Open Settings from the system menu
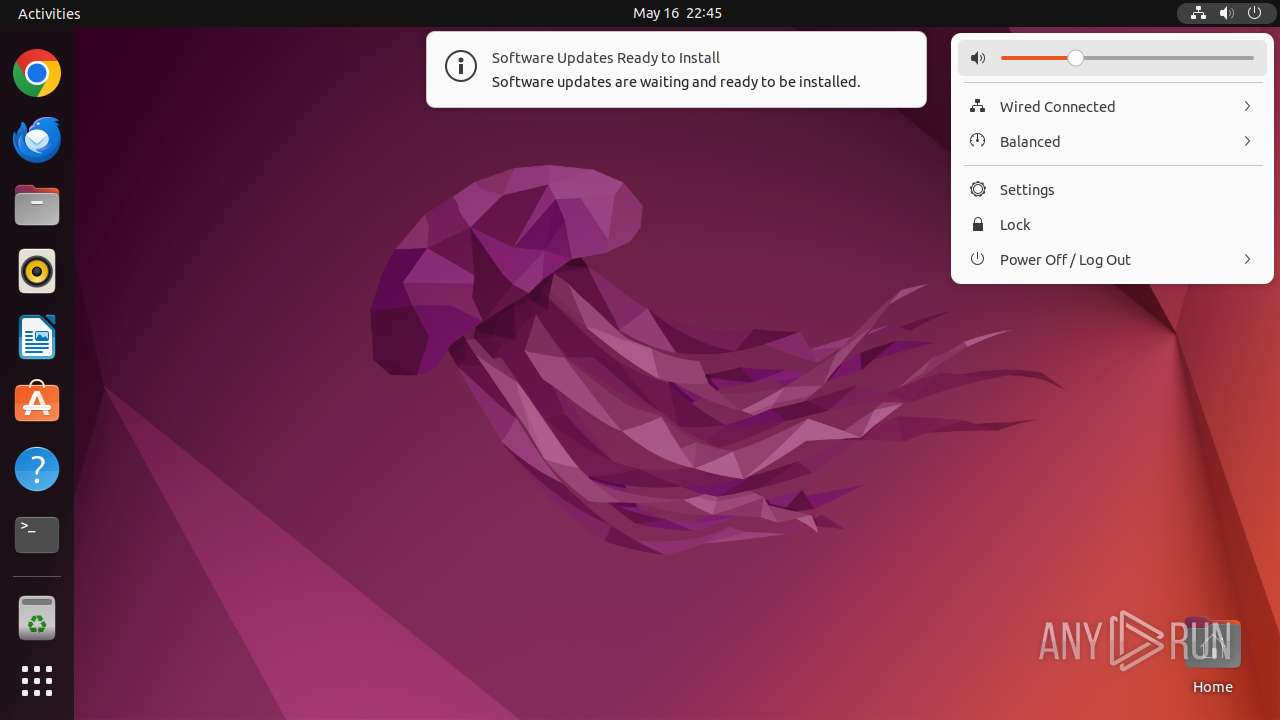Image resolution: width=1280 pixels, height=720 pixels. (x=1112, y=189)
